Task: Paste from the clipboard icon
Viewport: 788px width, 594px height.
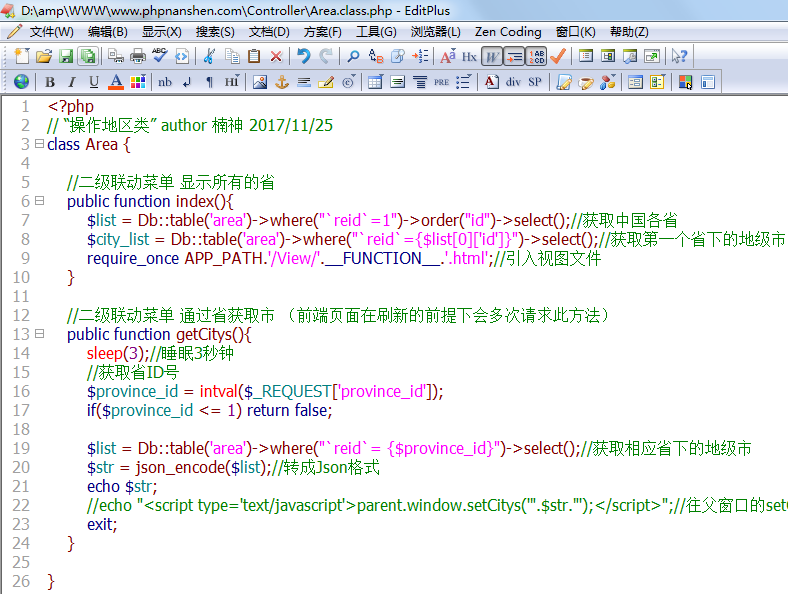Action: 254,56
